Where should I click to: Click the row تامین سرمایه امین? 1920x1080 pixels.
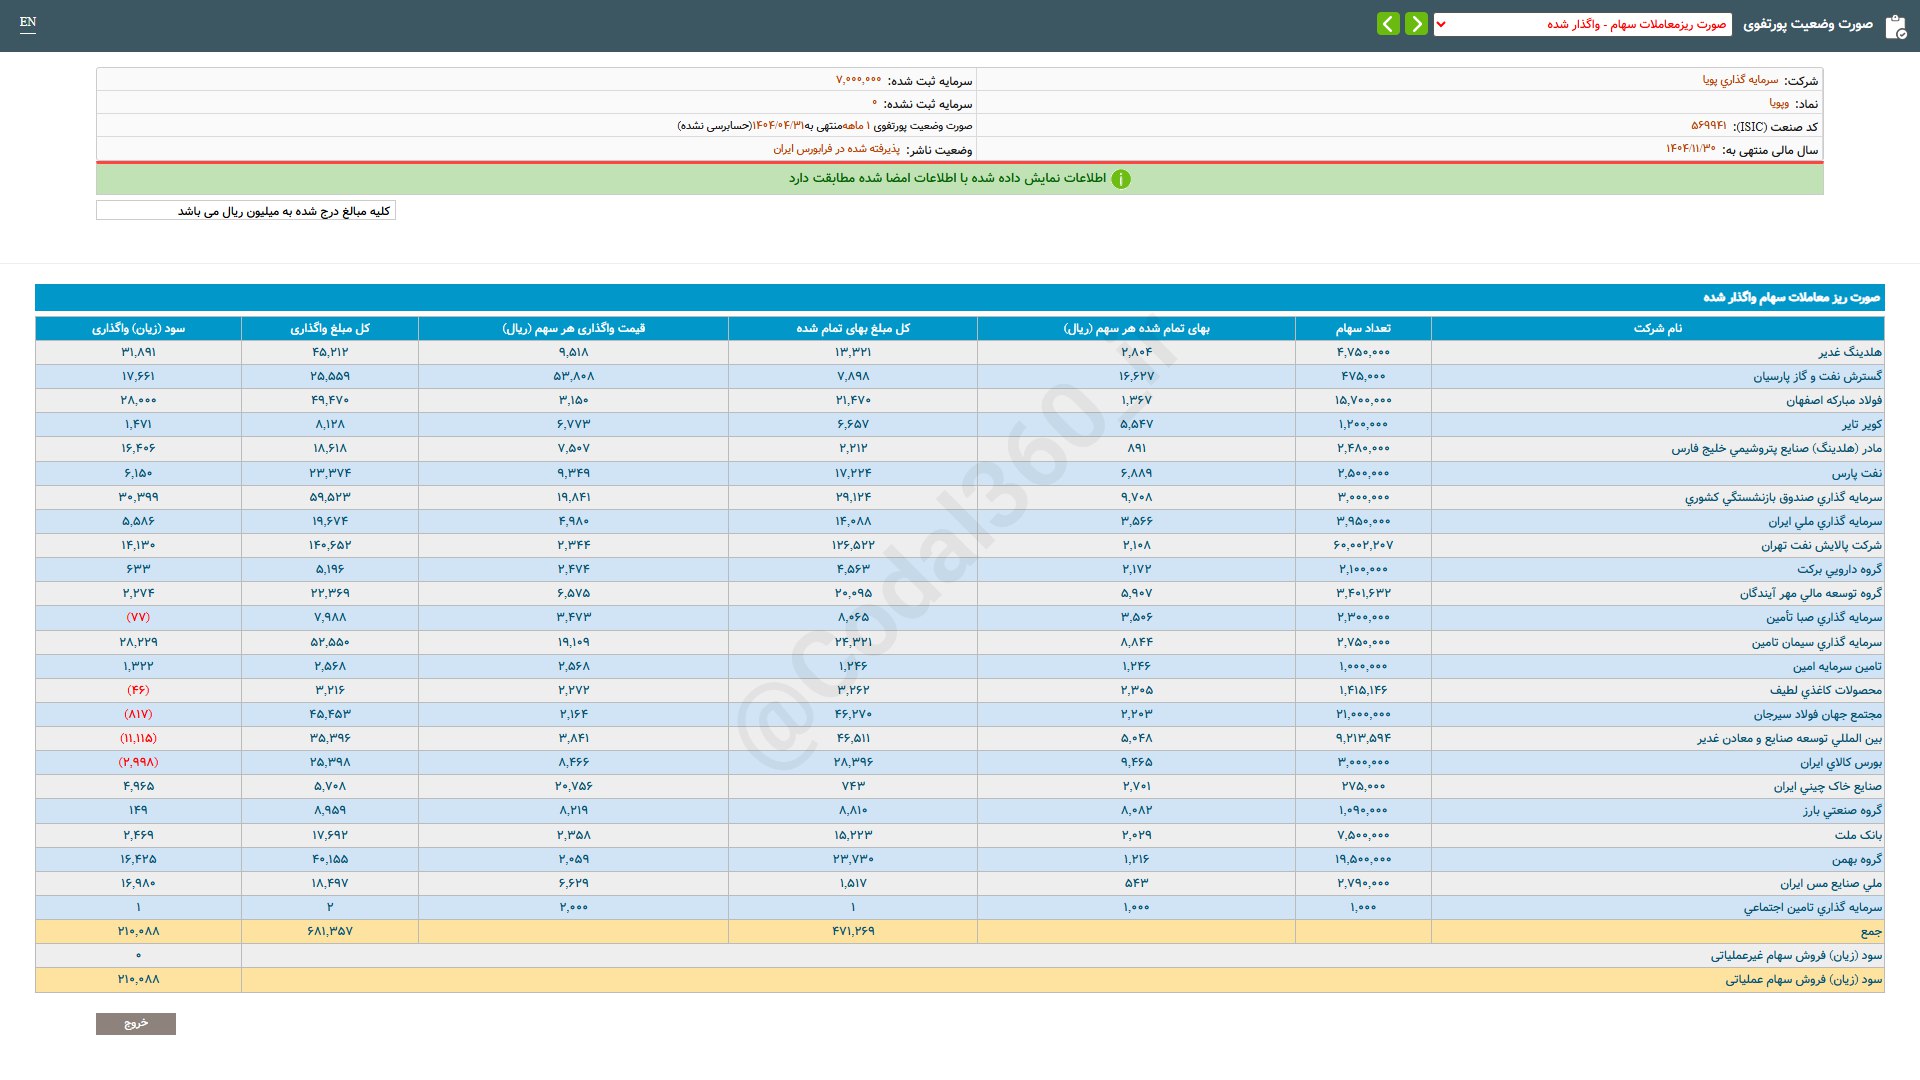click(1837, 666)
